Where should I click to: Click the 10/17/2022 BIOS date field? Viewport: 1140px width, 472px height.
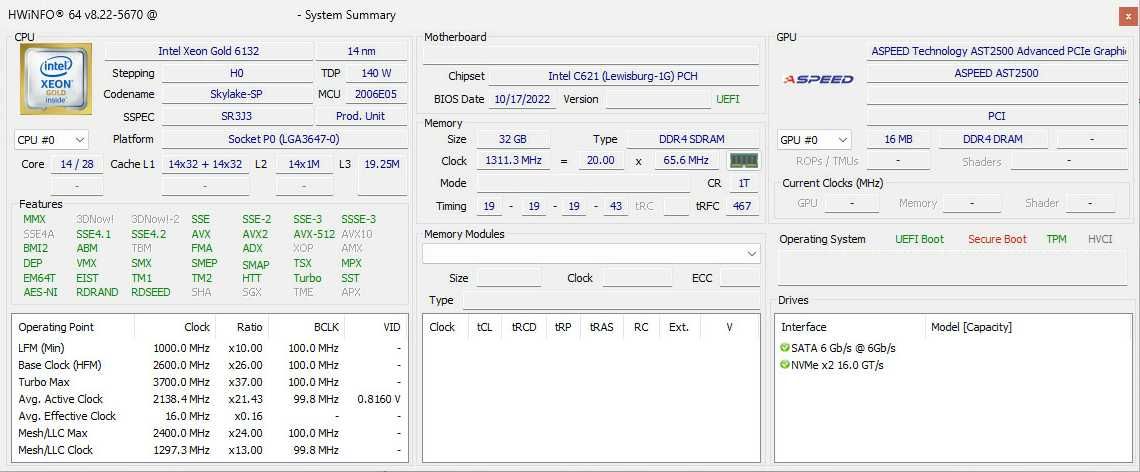pos(522,100)
